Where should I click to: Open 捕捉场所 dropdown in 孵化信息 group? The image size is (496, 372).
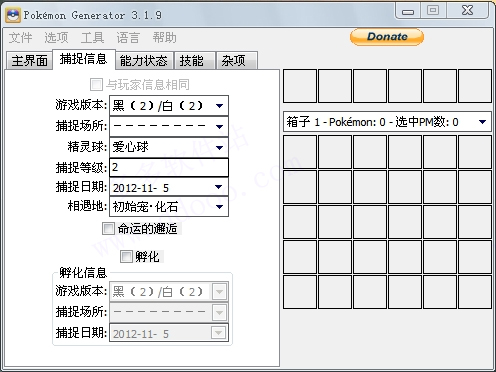click(x=169, y=312)
